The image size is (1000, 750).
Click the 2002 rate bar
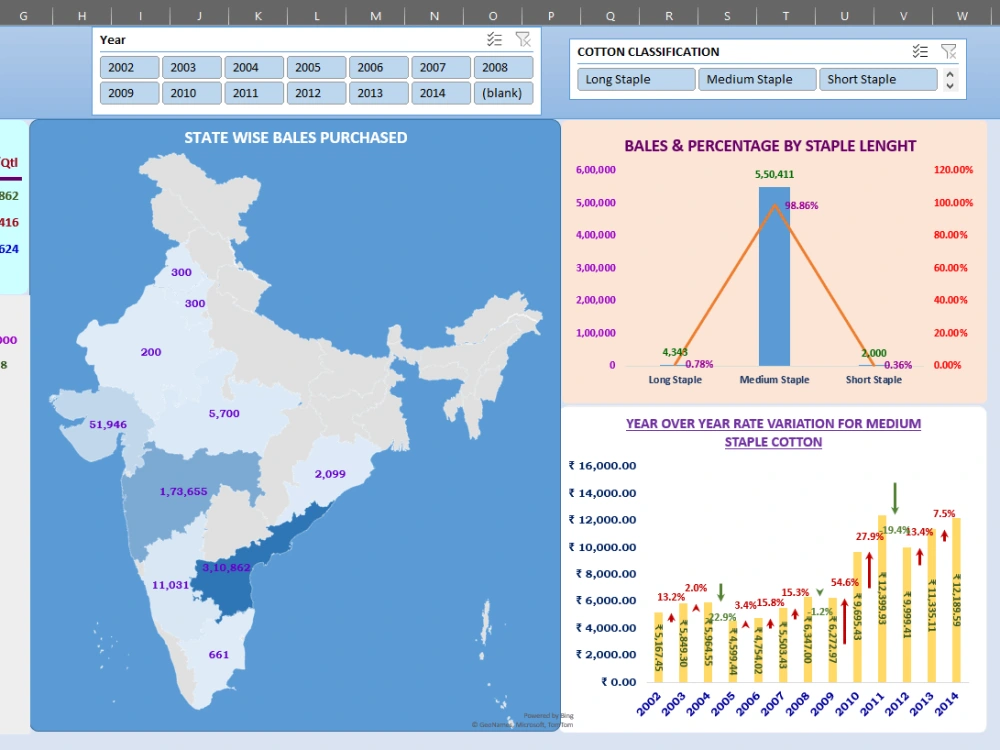click(659, 647)
